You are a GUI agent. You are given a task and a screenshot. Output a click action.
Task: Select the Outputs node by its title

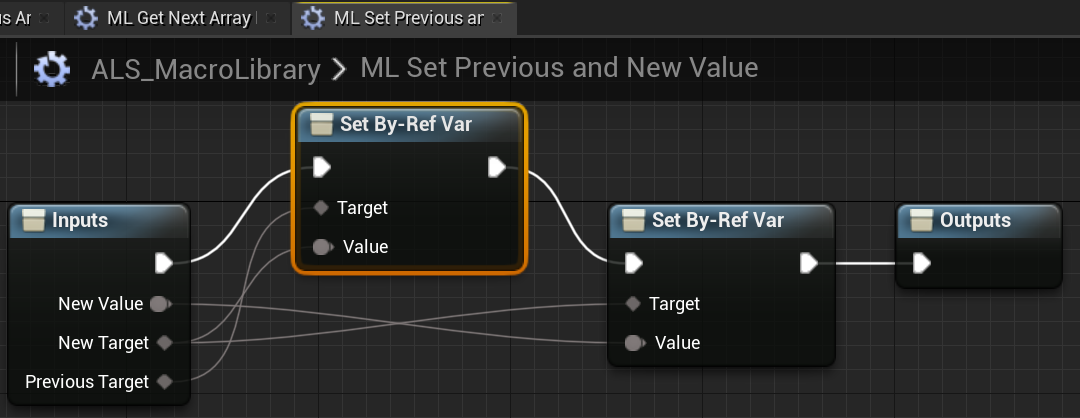(x=975, y=220)
